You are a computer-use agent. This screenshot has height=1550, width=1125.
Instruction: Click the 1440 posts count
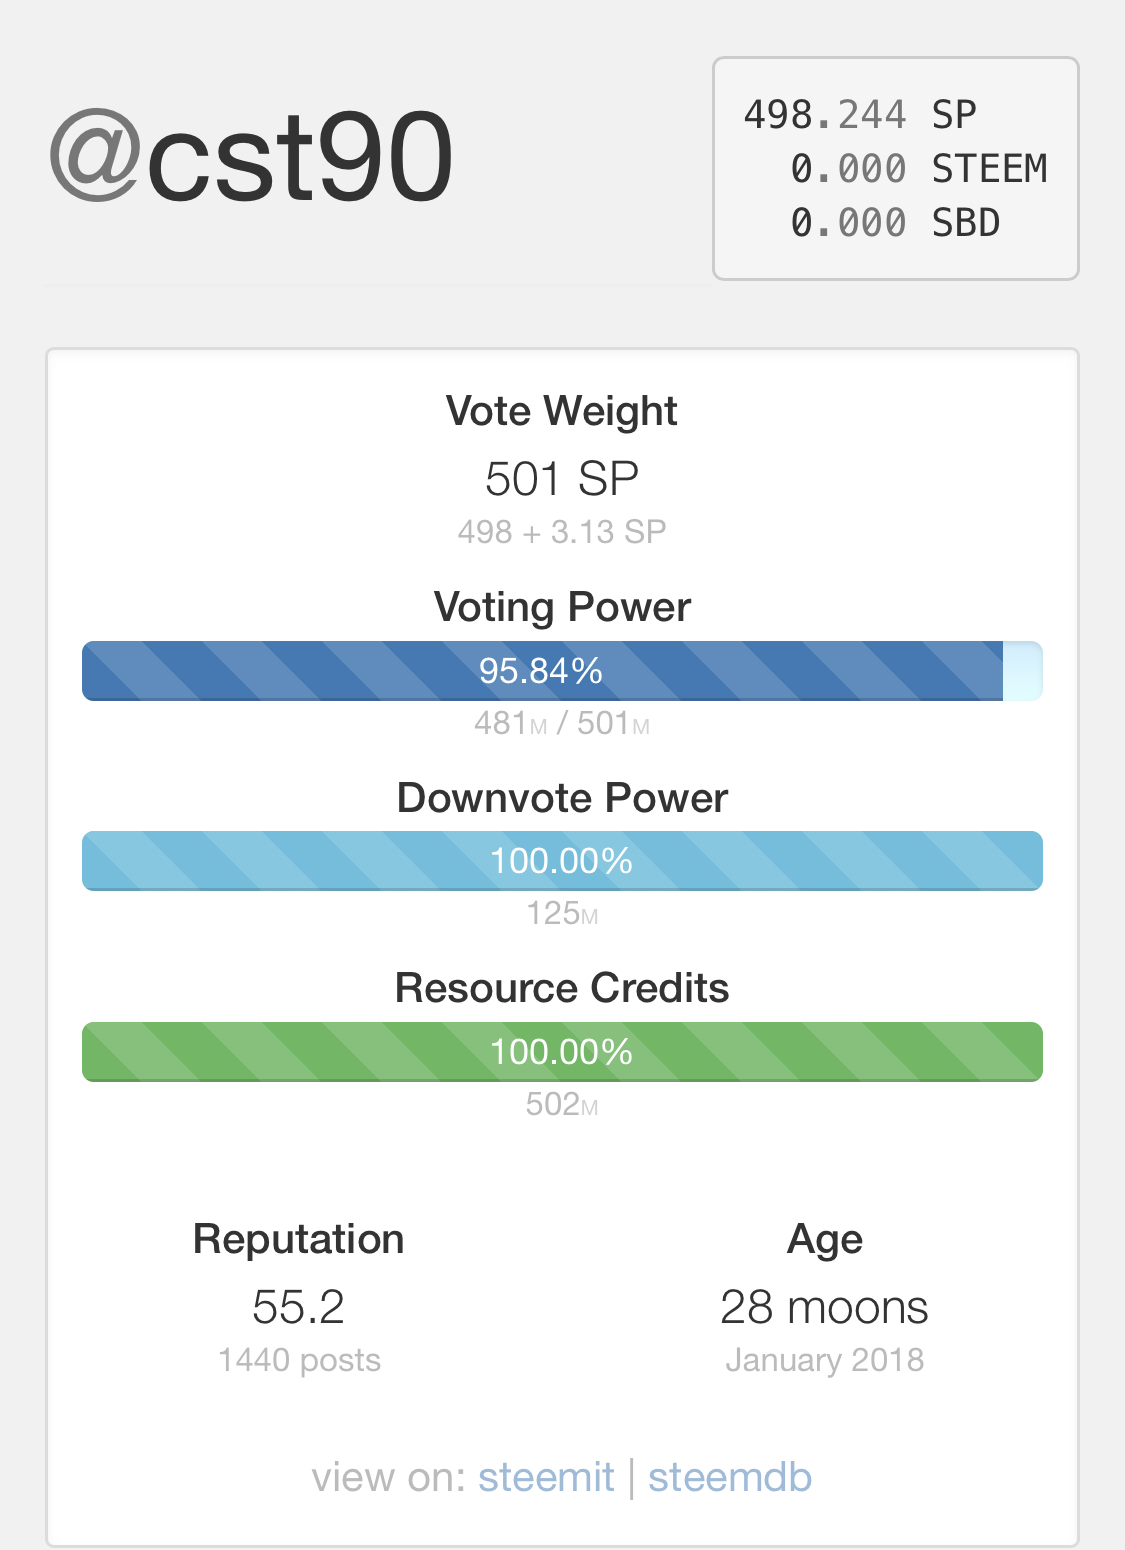(x=299, y=1360)
